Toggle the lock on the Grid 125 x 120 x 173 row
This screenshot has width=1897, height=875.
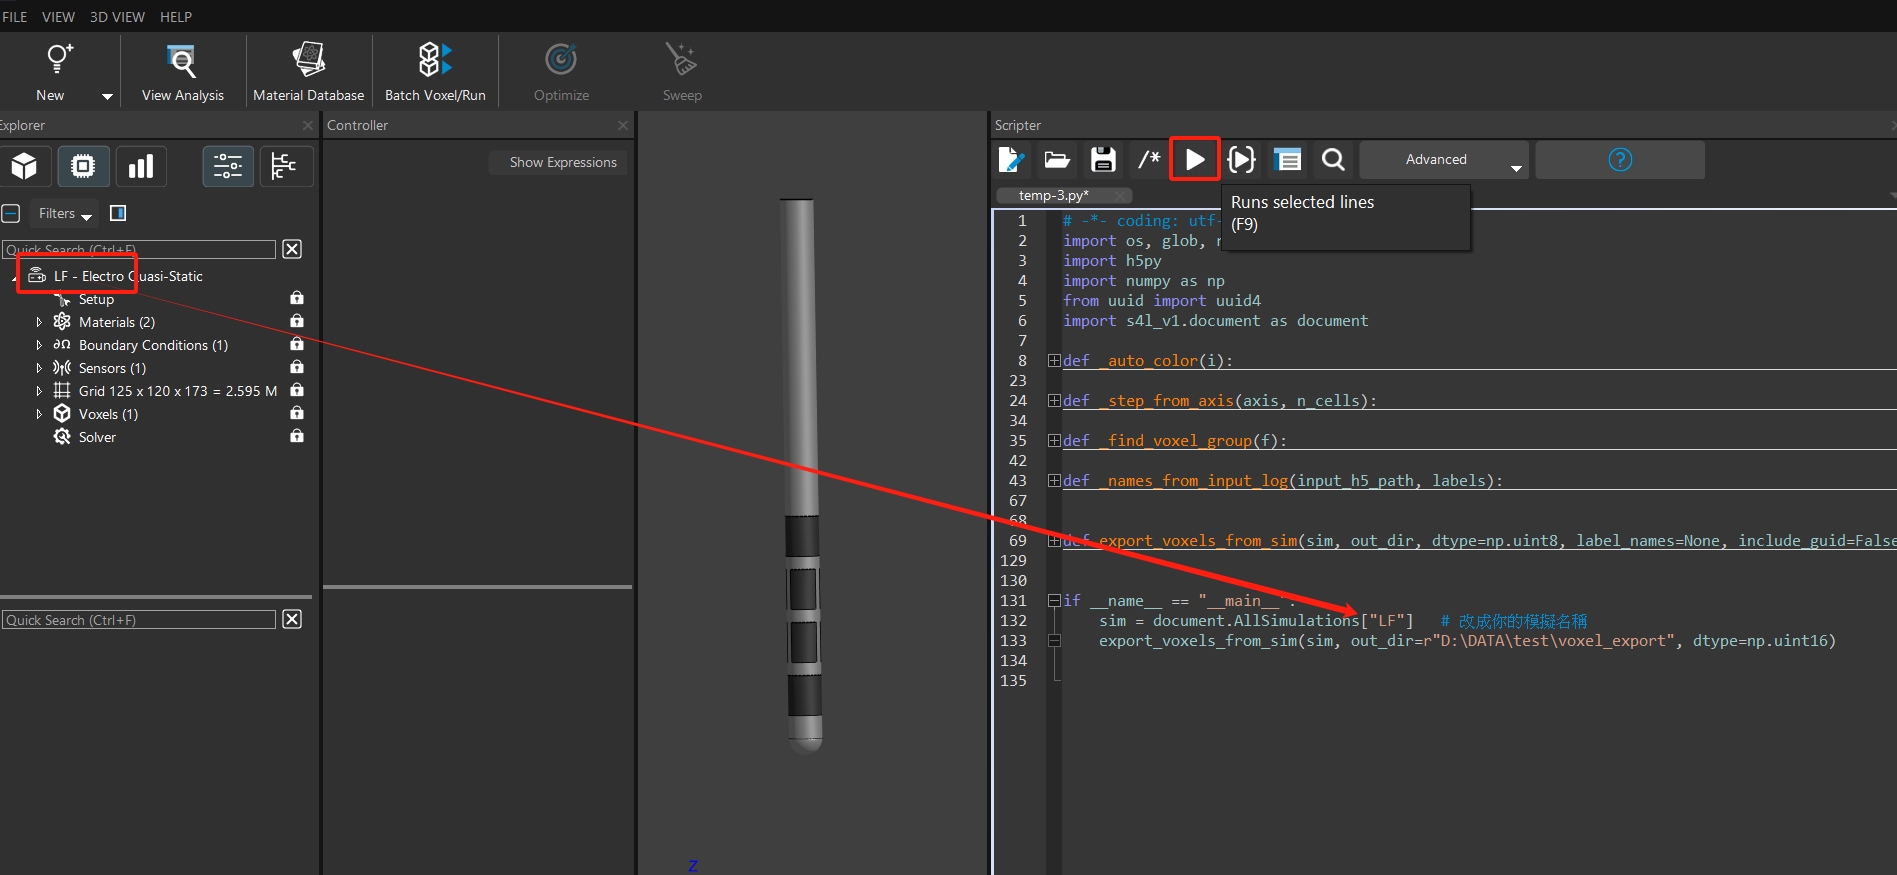coord(297,390)
